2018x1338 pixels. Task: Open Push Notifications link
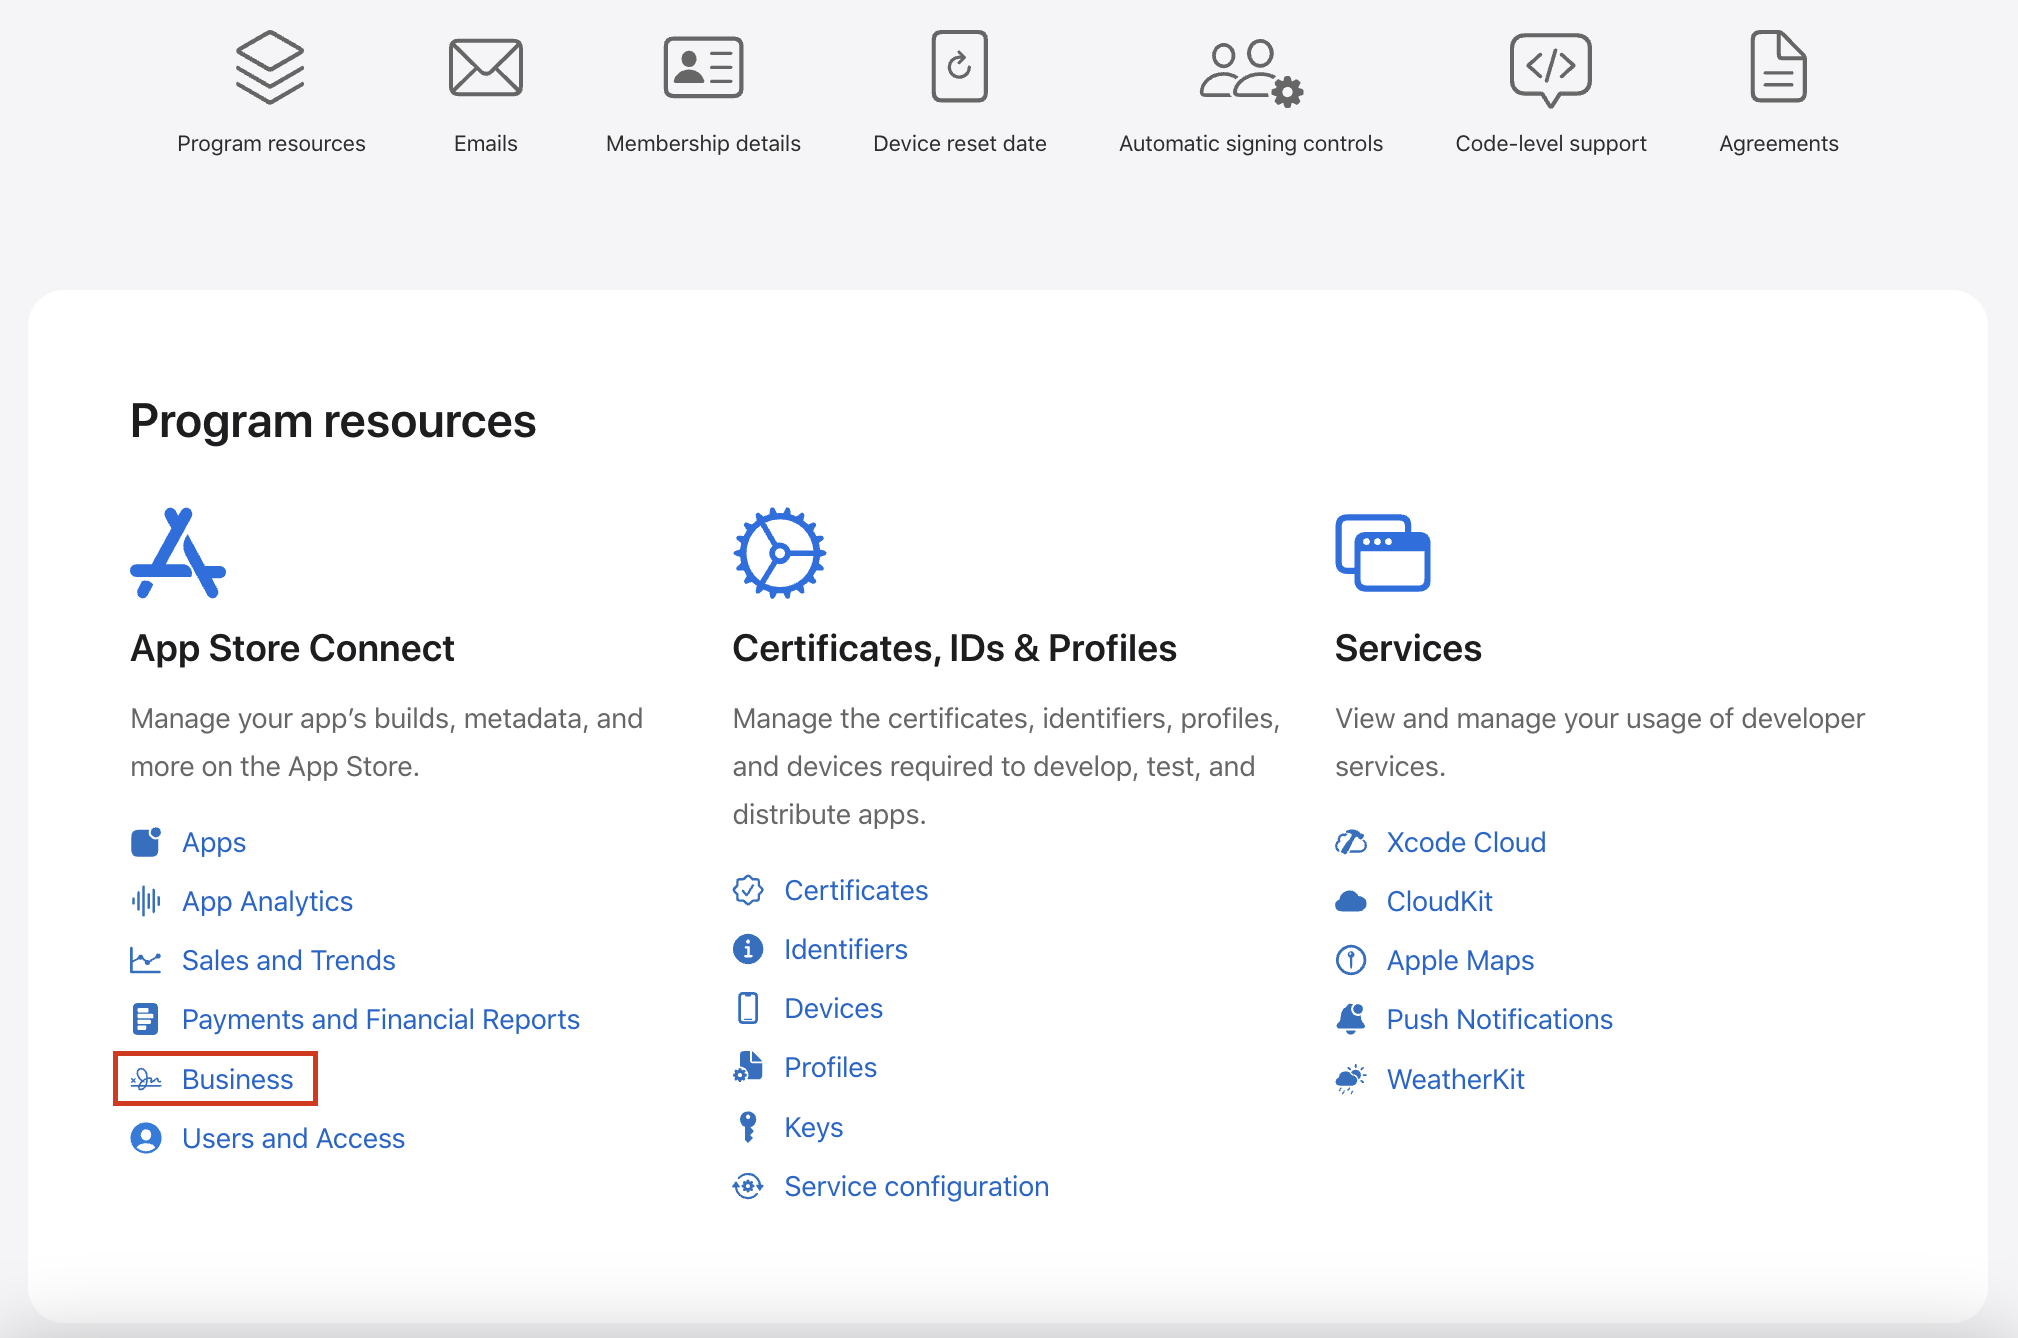click(1499, 1019)
